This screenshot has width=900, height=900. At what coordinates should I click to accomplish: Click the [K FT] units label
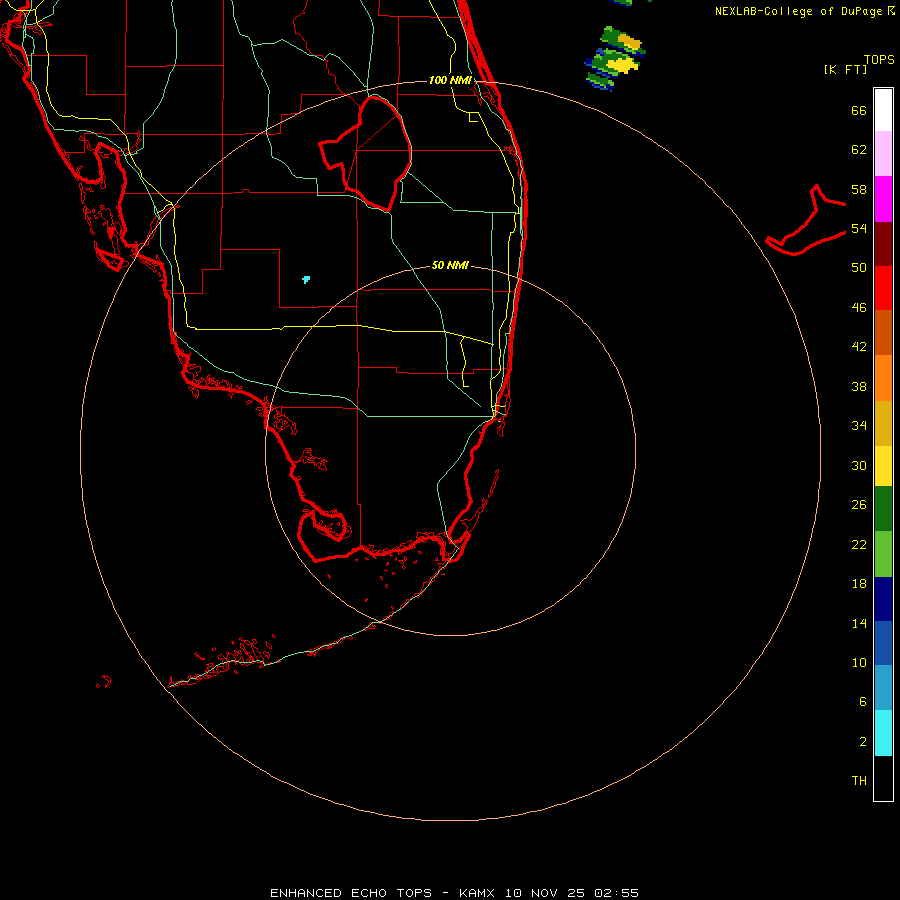[845, 70]
